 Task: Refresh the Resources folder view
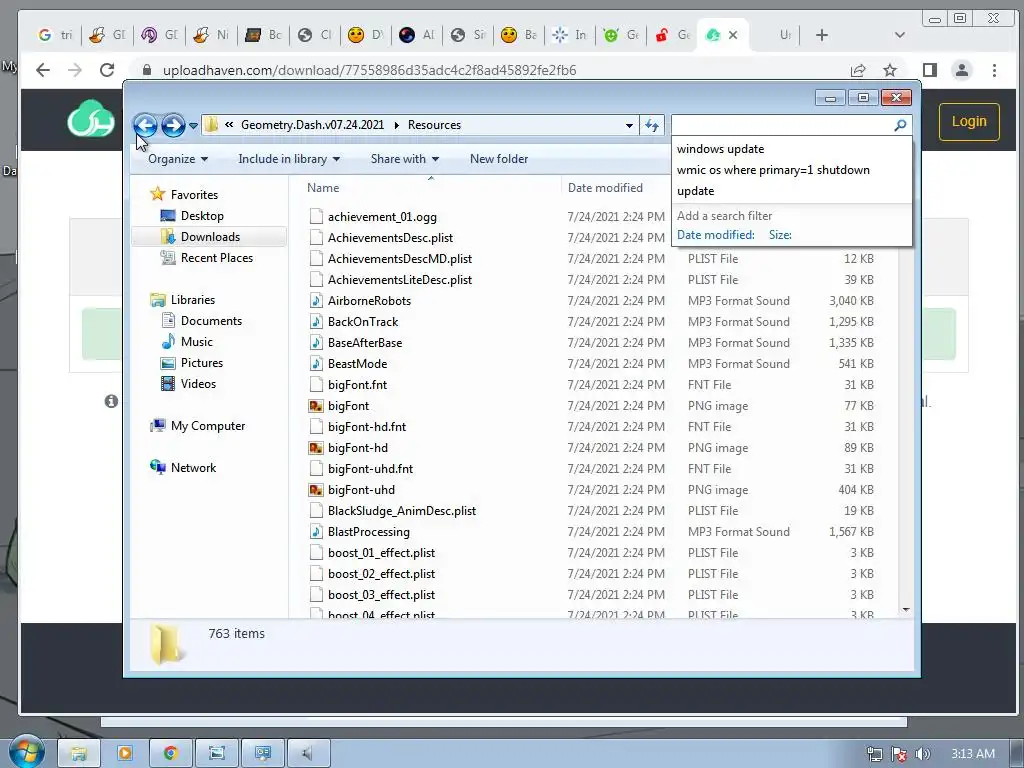click(x=652, y=125)
